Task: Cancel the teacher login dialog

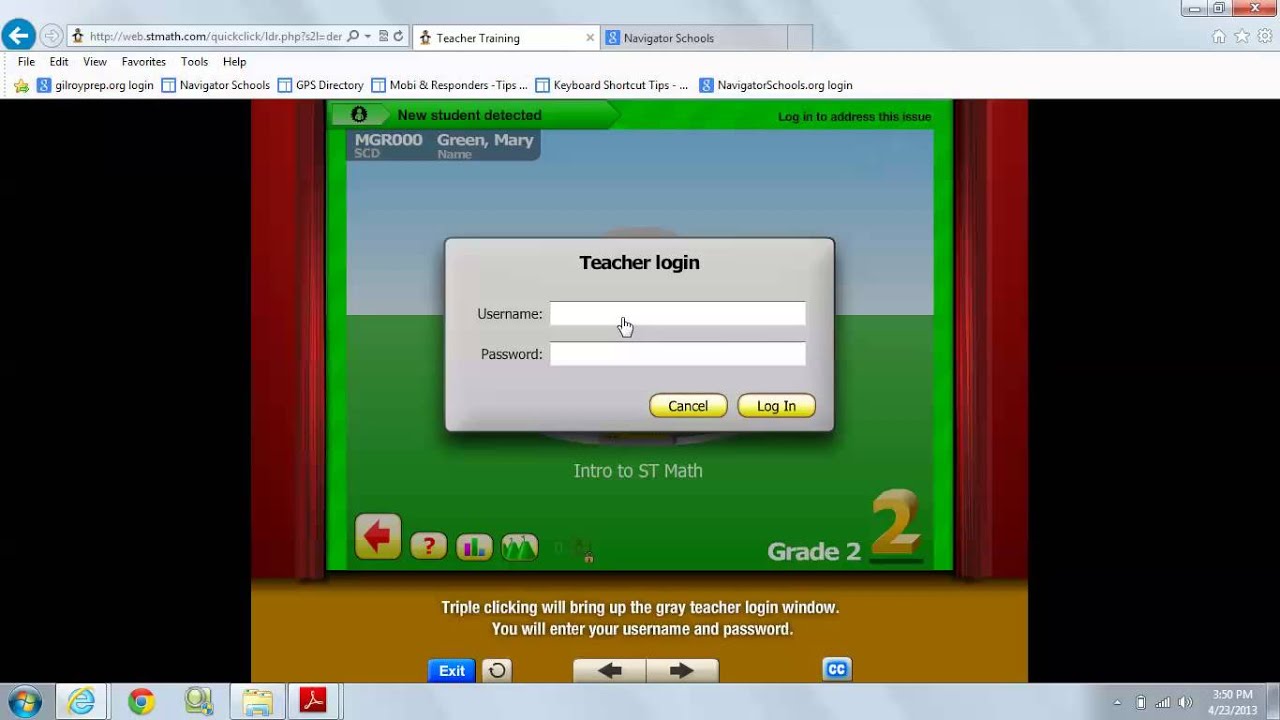Action: [x=688, y=405]
